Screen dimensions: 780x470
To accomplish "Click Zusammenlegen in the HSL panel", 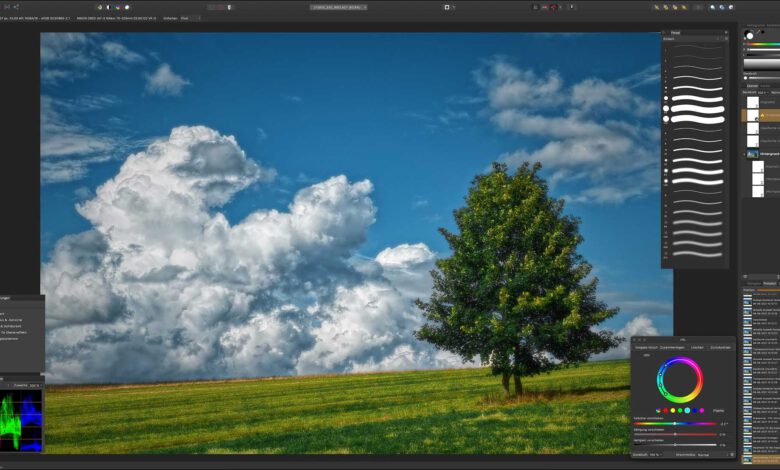I will click(x=672, y=347).
